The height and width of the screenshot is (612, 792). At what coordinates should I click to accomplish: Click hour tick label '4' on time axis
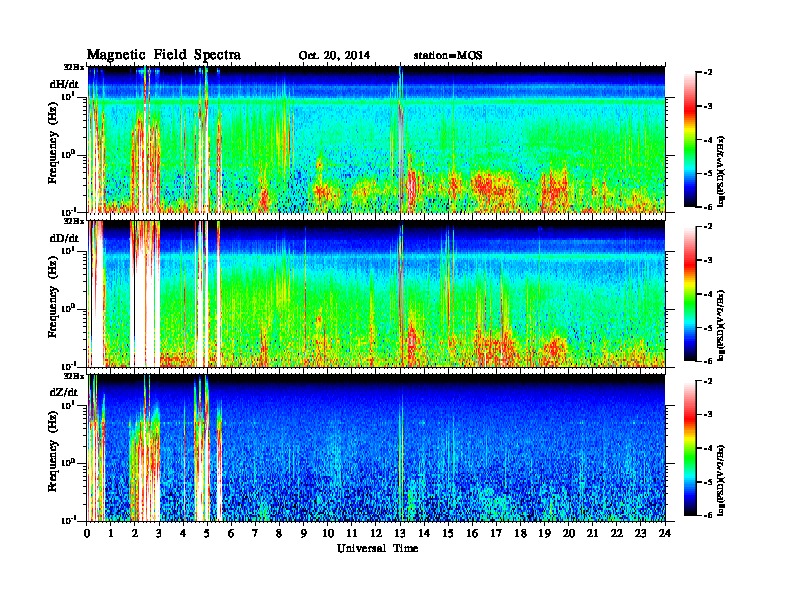click(x=183, y=534)
